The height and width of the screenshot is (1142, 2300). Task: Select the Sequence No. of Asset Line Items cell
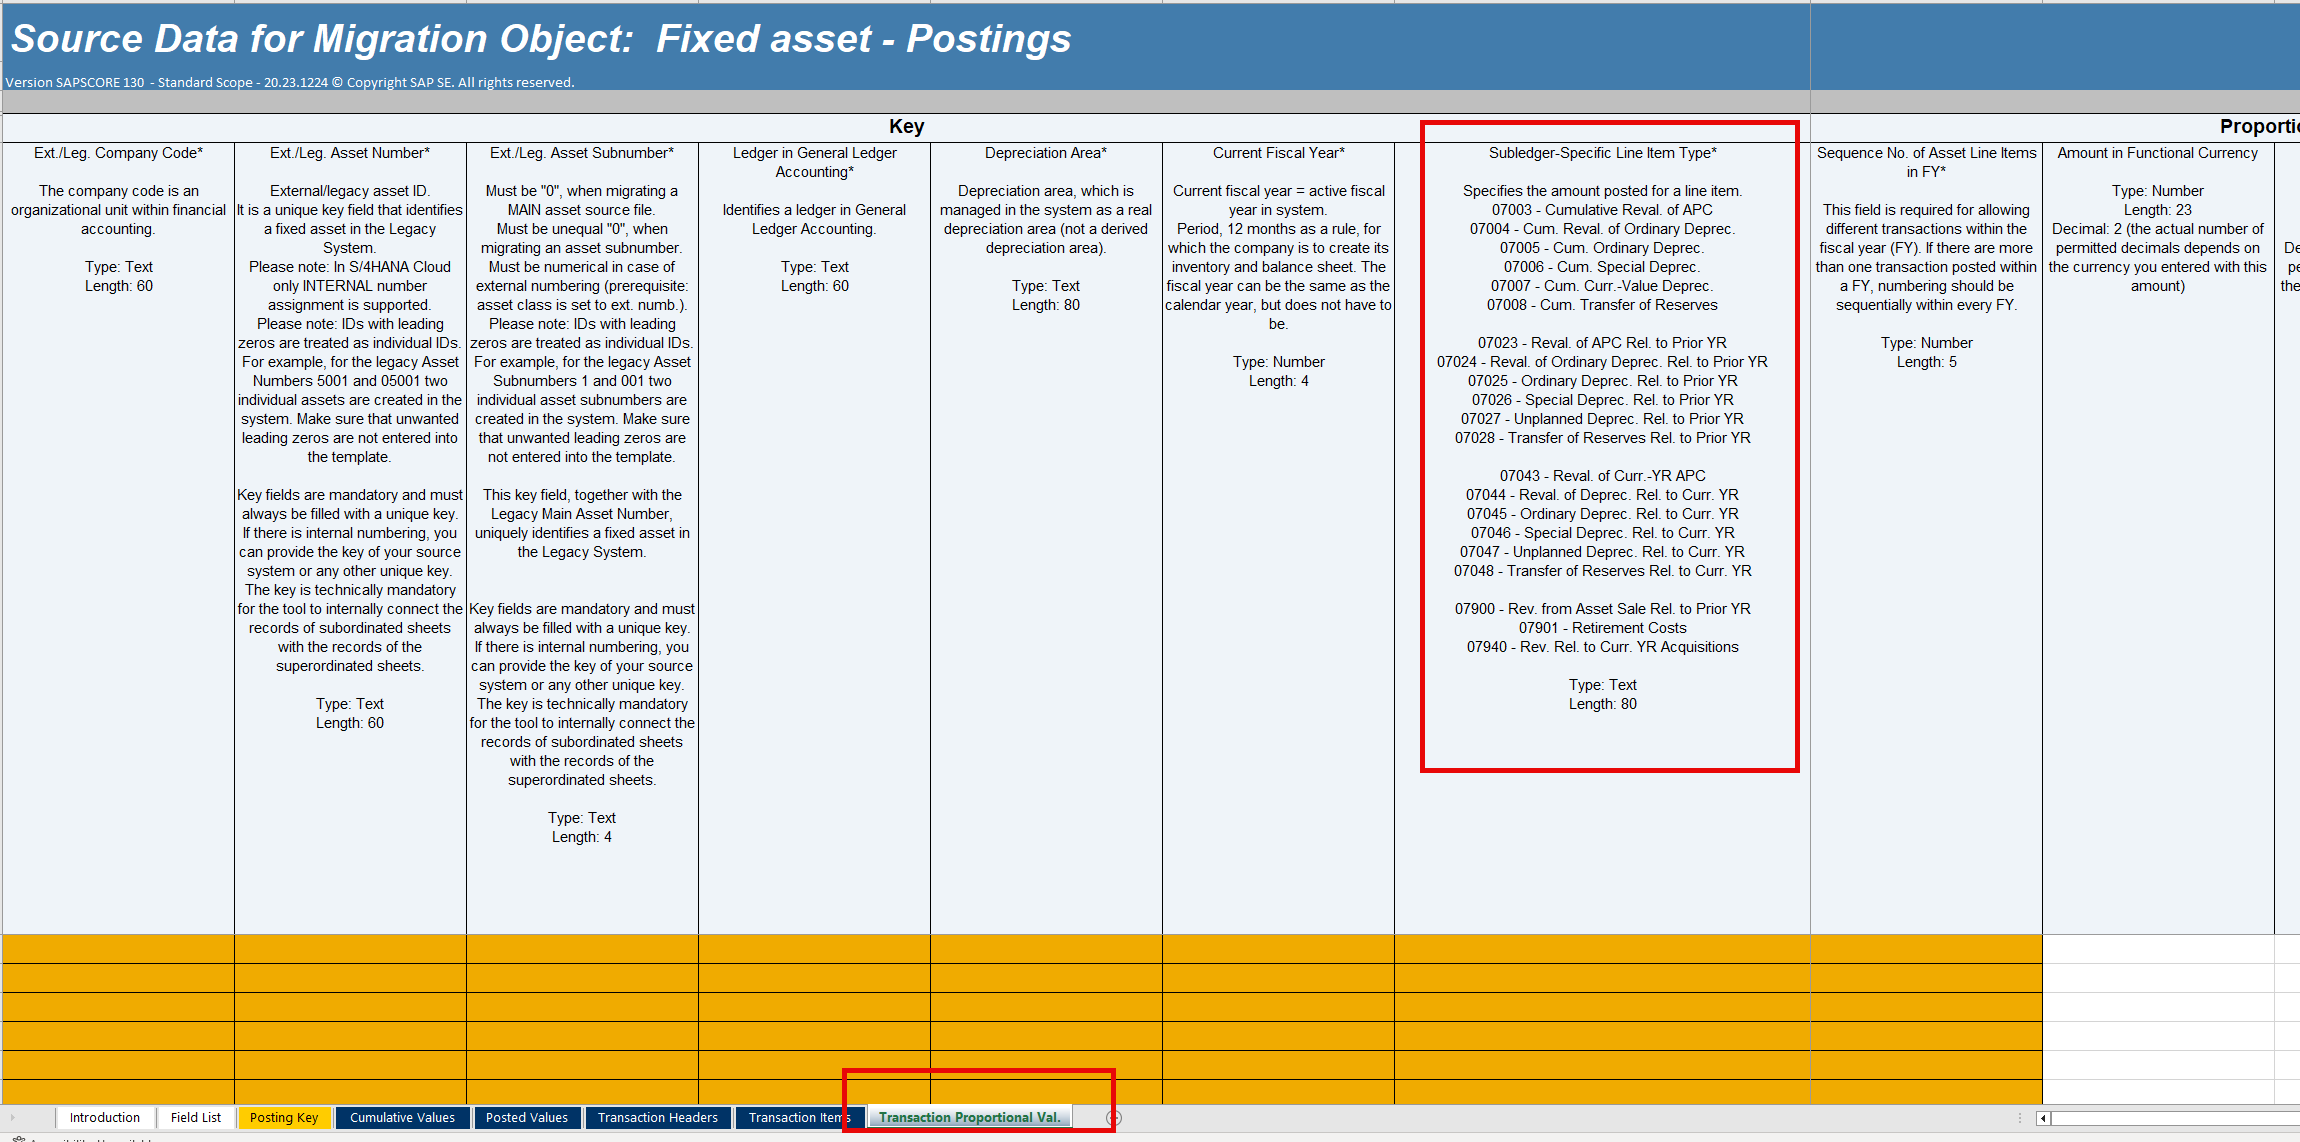[1926, 538]
